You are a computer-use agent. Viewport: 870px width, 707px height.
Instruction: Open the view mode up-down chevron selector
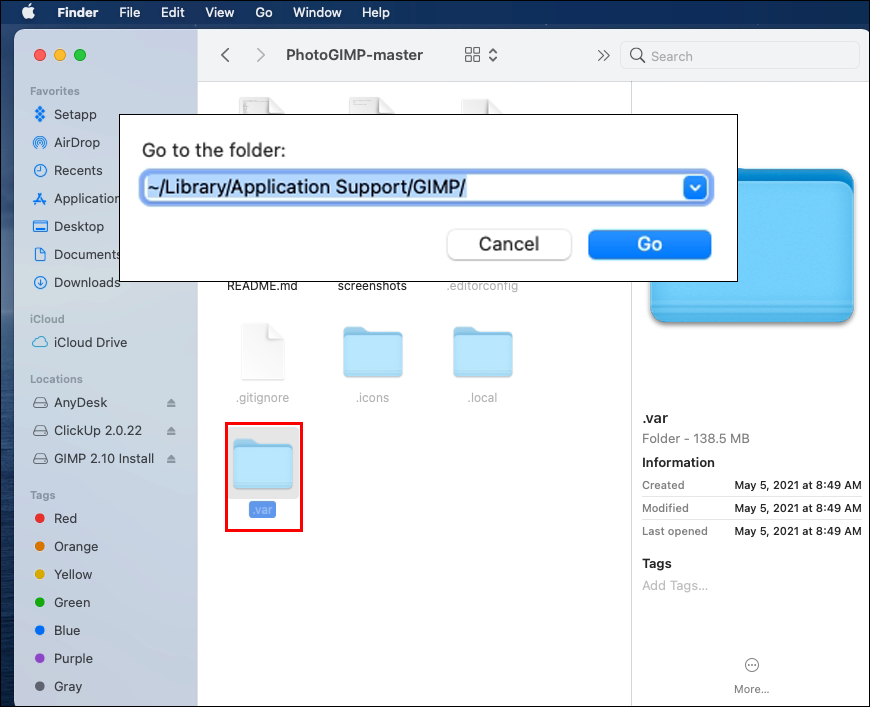tap(493, 55)
